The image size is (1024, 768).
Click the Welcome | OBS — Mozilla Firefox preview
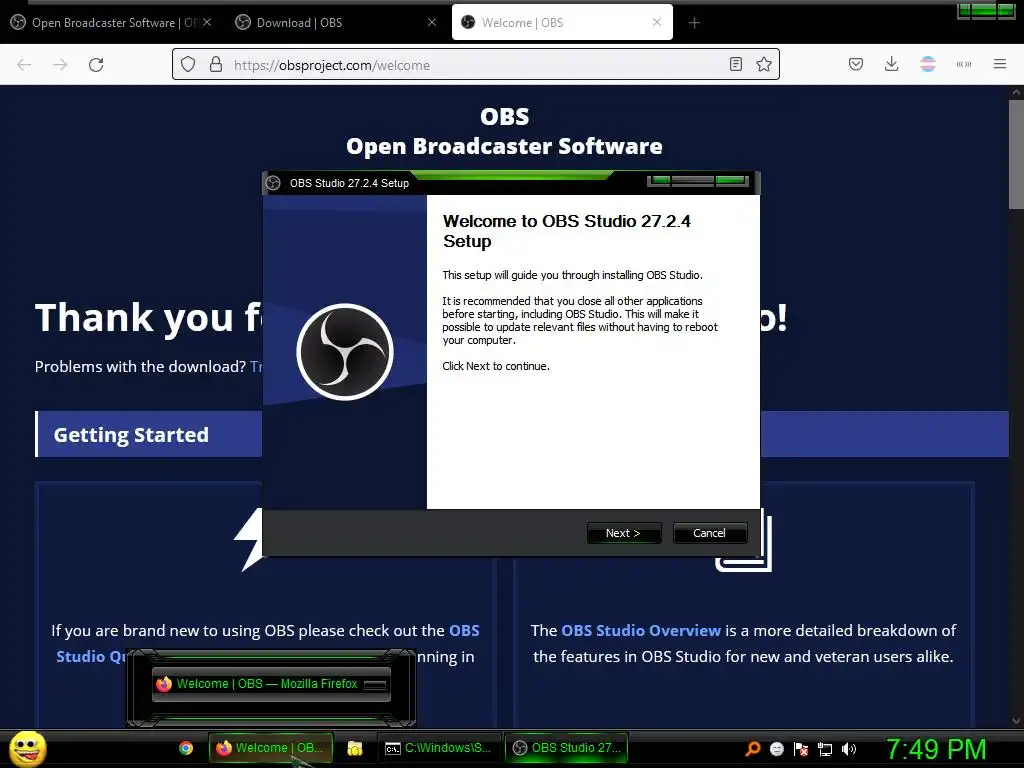coord(271,684)
